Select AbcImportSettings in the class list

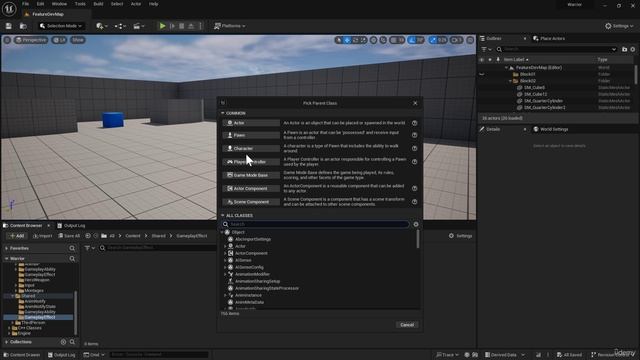253,240
